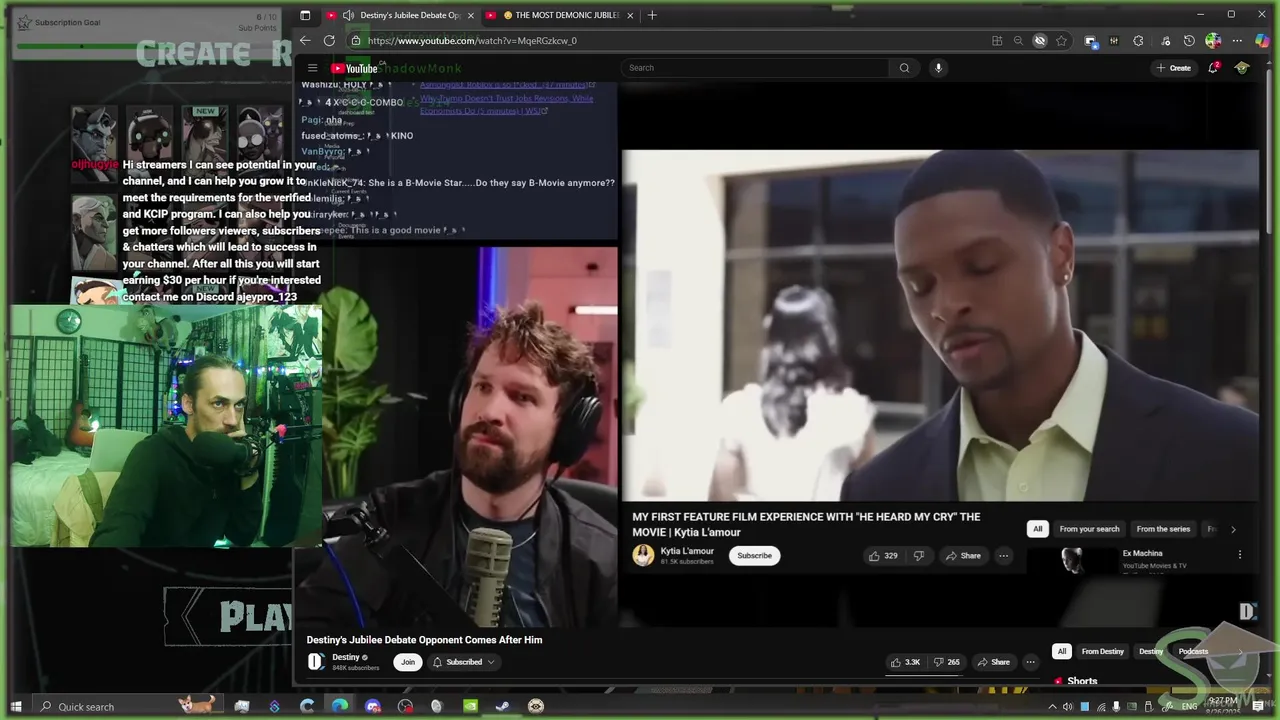Select the 'From your search' chip
The height and width of the screenshot is (720, 1280).
click(1089, 529)
